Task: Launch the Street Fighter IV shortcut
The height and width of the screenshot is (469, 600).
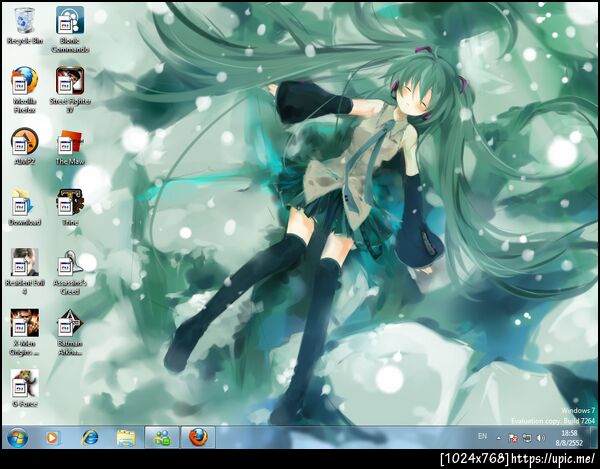Action: tap(70, 90)
